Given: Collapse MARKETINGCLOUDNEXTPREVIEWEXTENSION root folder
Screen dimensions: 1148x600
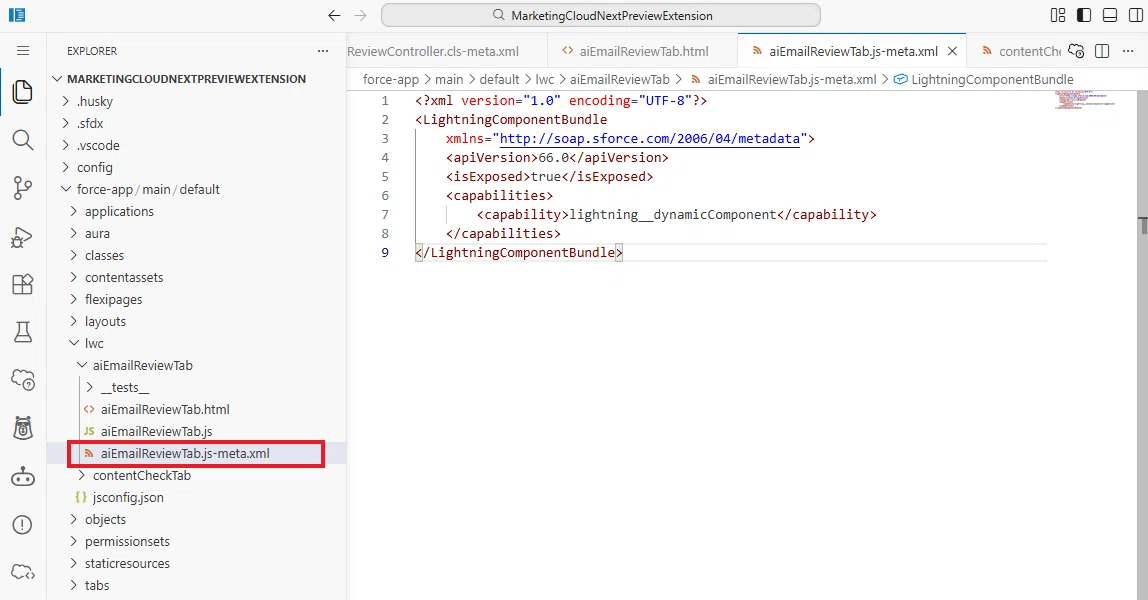Looking at the screenshot, I should [x=196, y=79].
